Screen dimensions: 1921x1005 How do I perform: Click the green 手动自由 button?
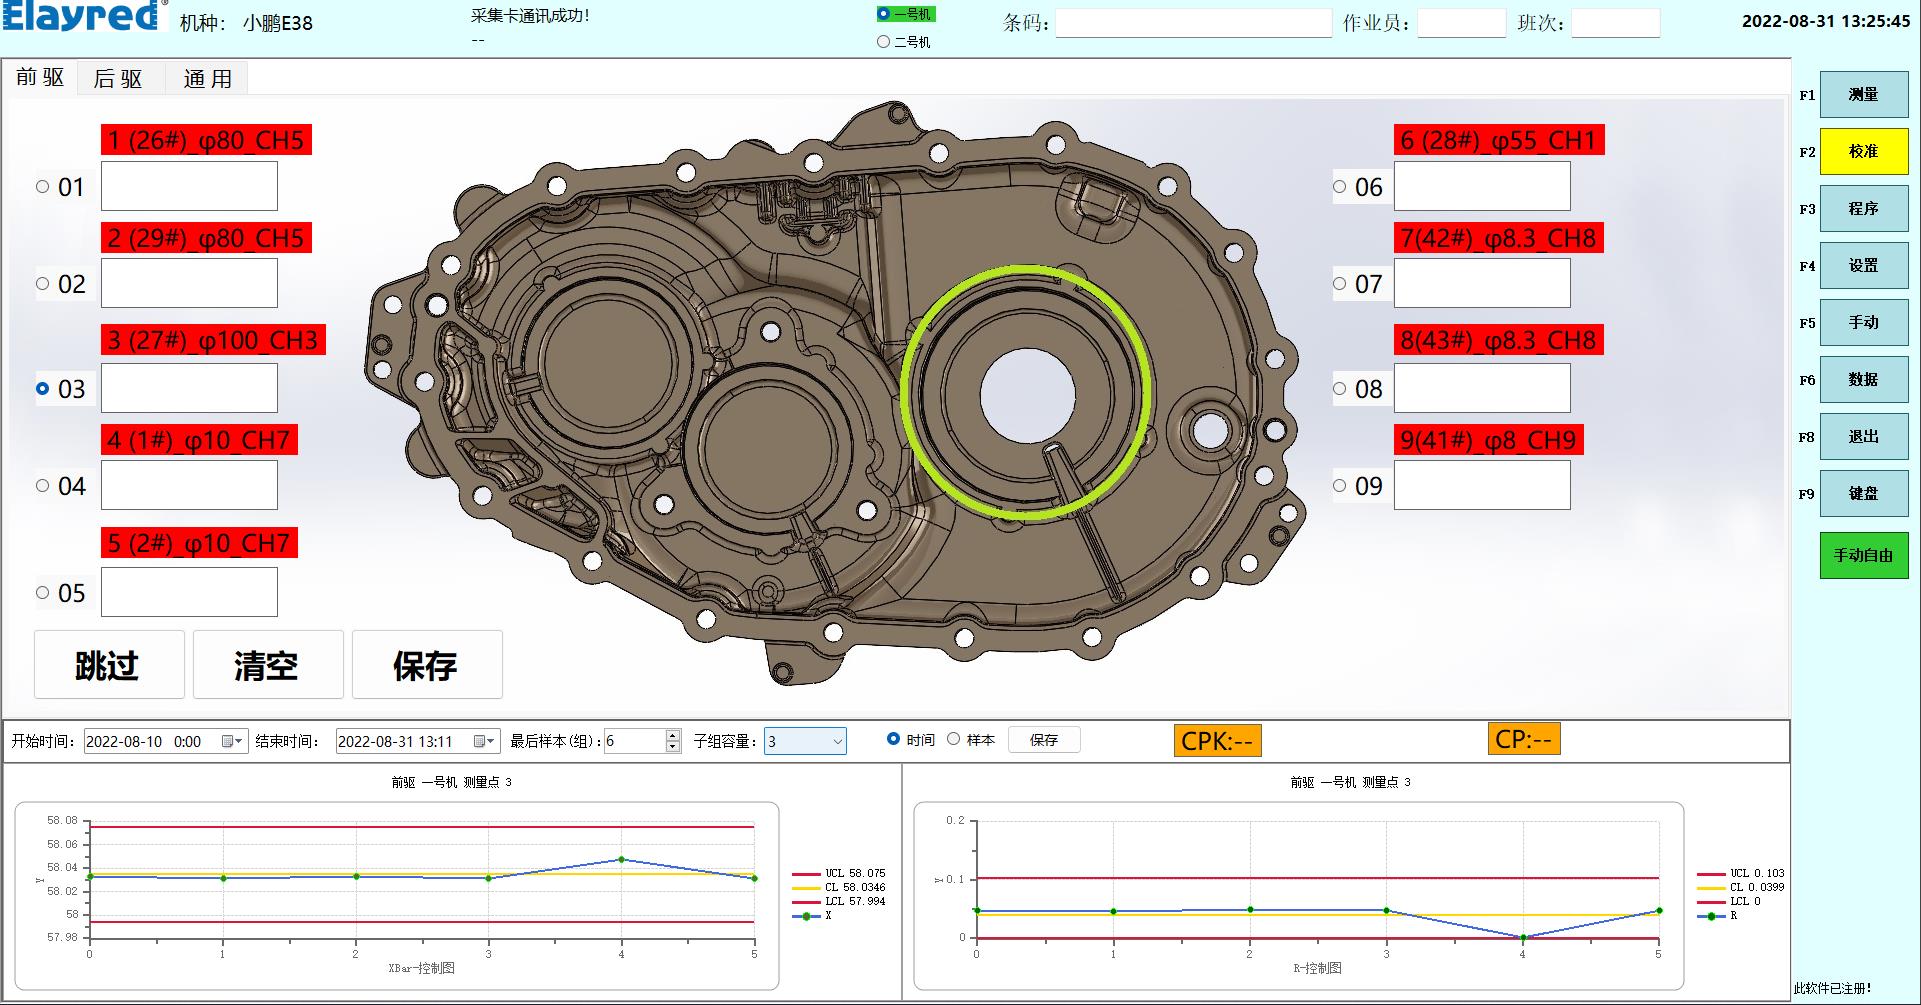point(1863,556)
